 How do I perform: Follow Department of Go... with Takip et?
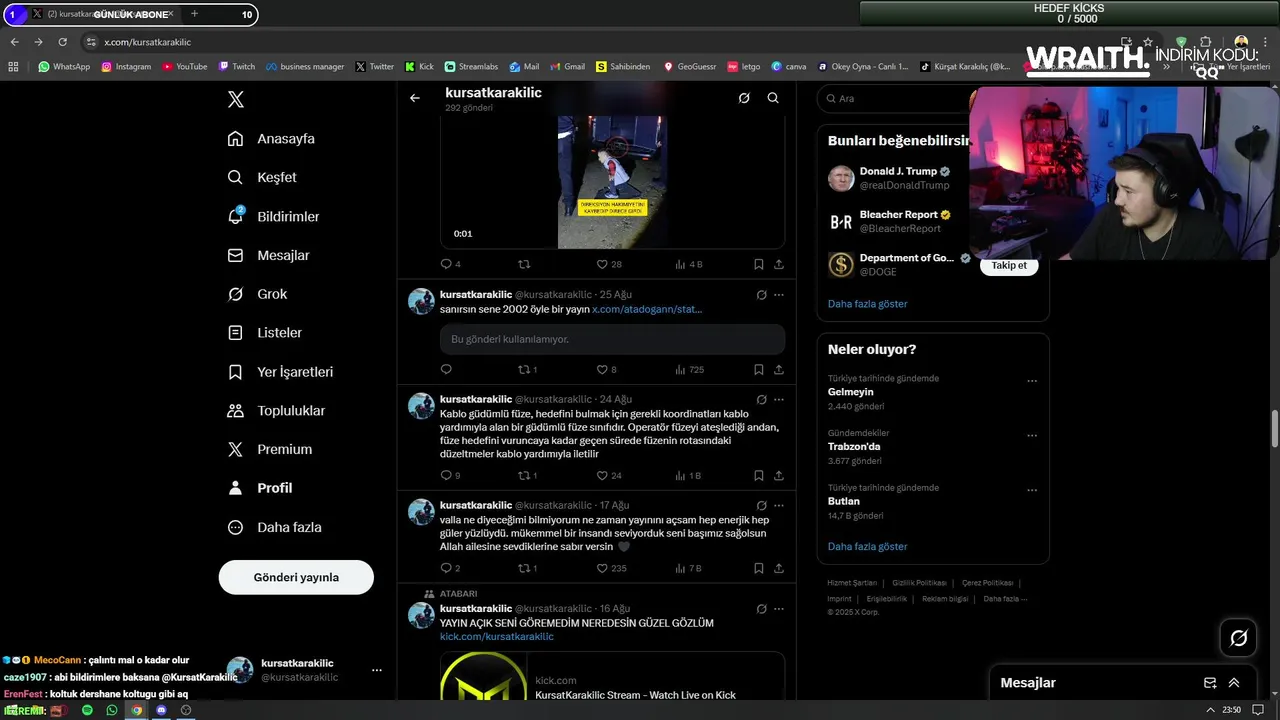1009,265
